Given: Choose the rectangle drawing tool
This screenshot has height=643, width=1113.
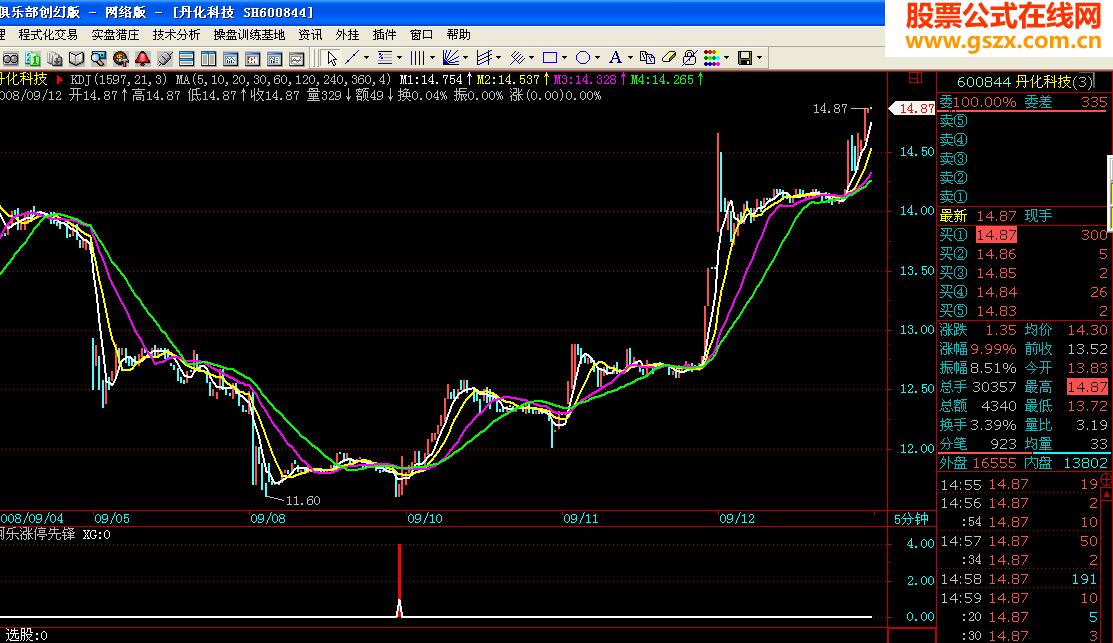Looking at the screenshot, I should click(550, 58).
